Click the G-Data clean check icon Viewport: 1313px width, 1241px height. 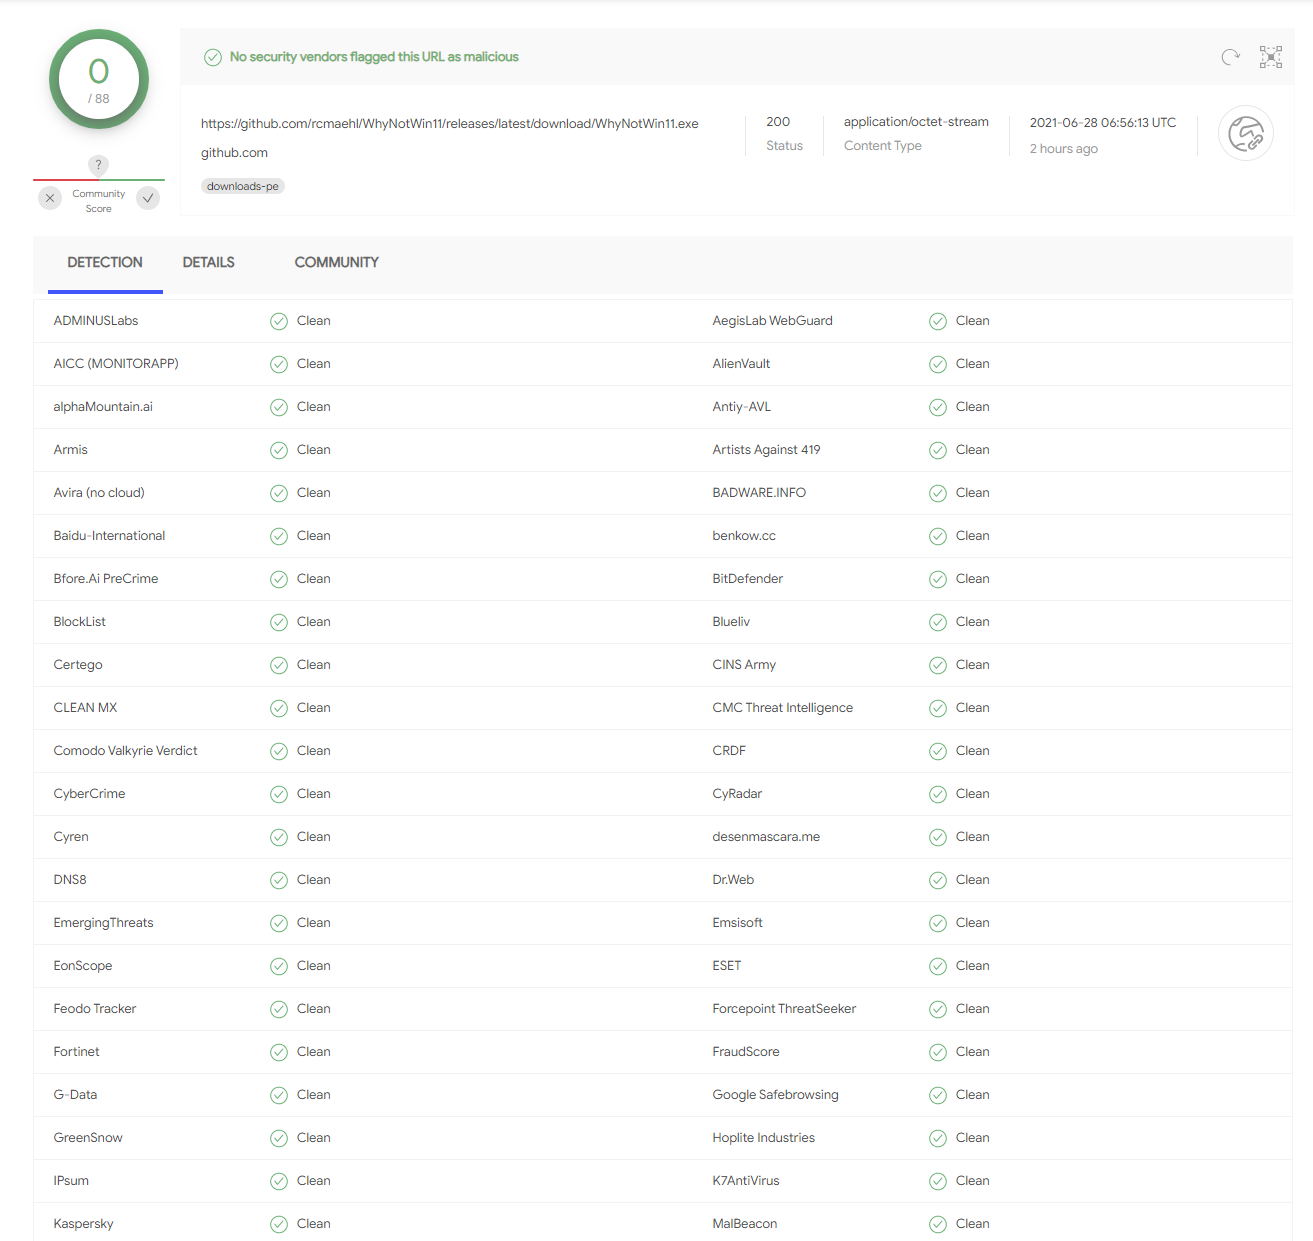279,1095
